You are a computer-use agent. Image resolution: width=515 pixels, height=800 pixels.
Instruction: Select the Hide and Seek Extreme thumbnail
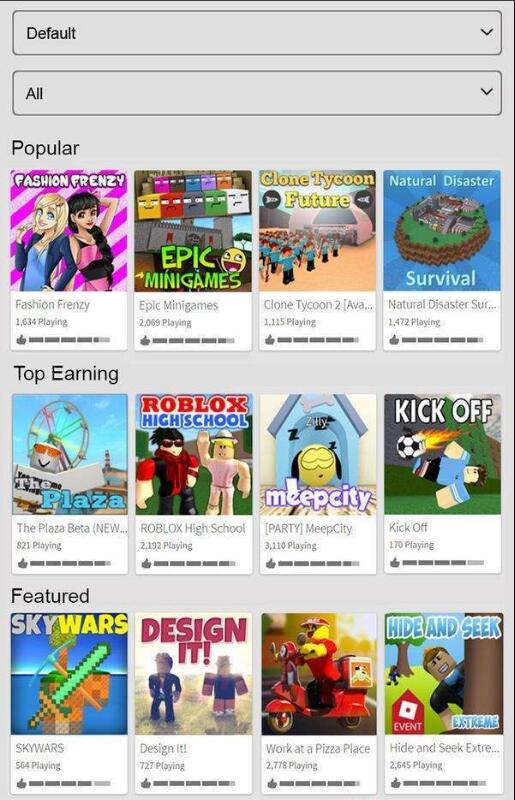(444, 673)
